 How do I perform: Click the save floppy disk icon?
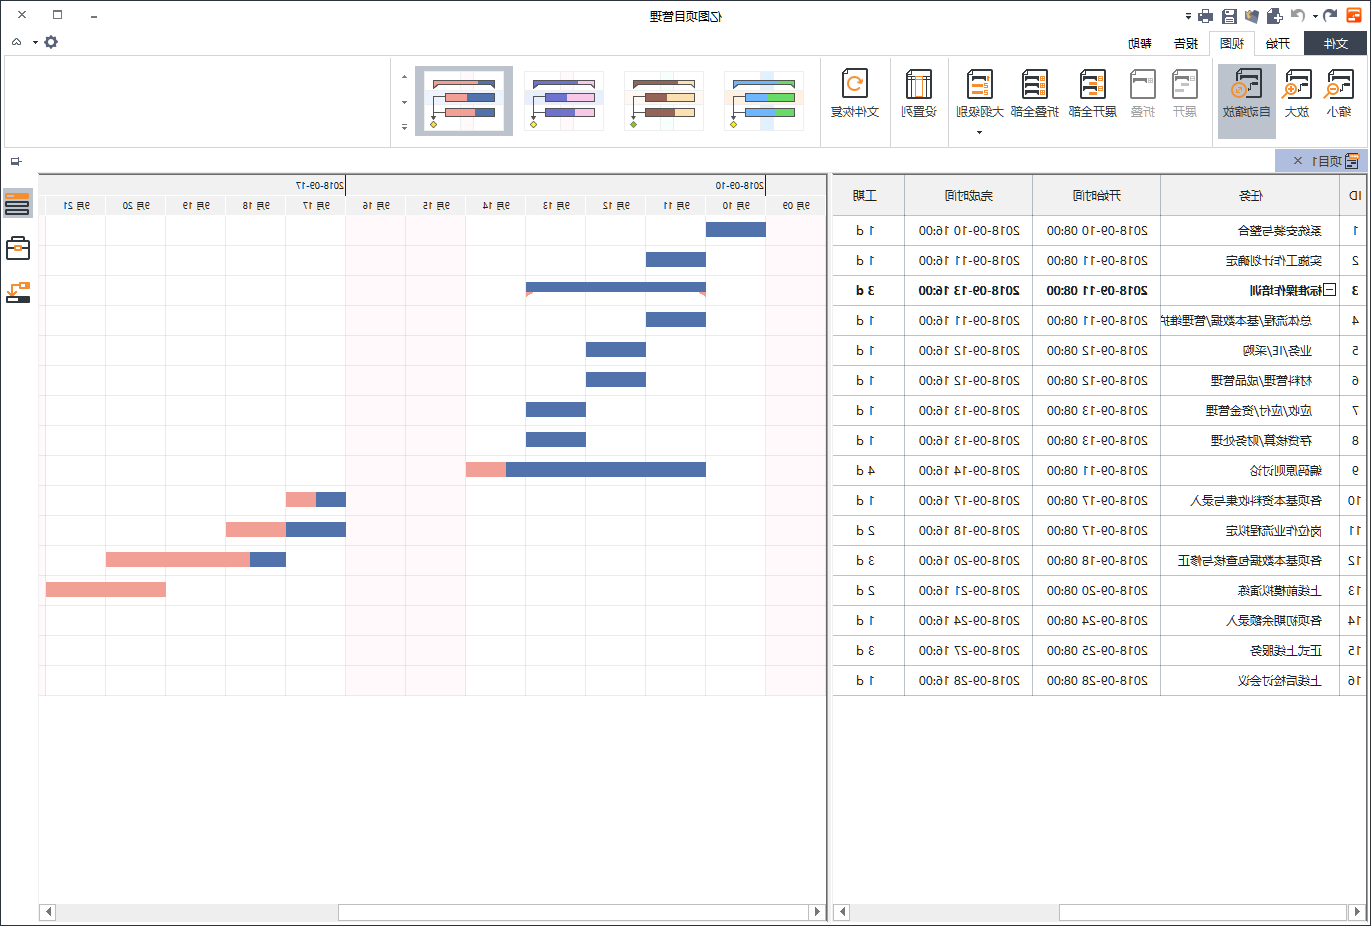click(1229, 16)
